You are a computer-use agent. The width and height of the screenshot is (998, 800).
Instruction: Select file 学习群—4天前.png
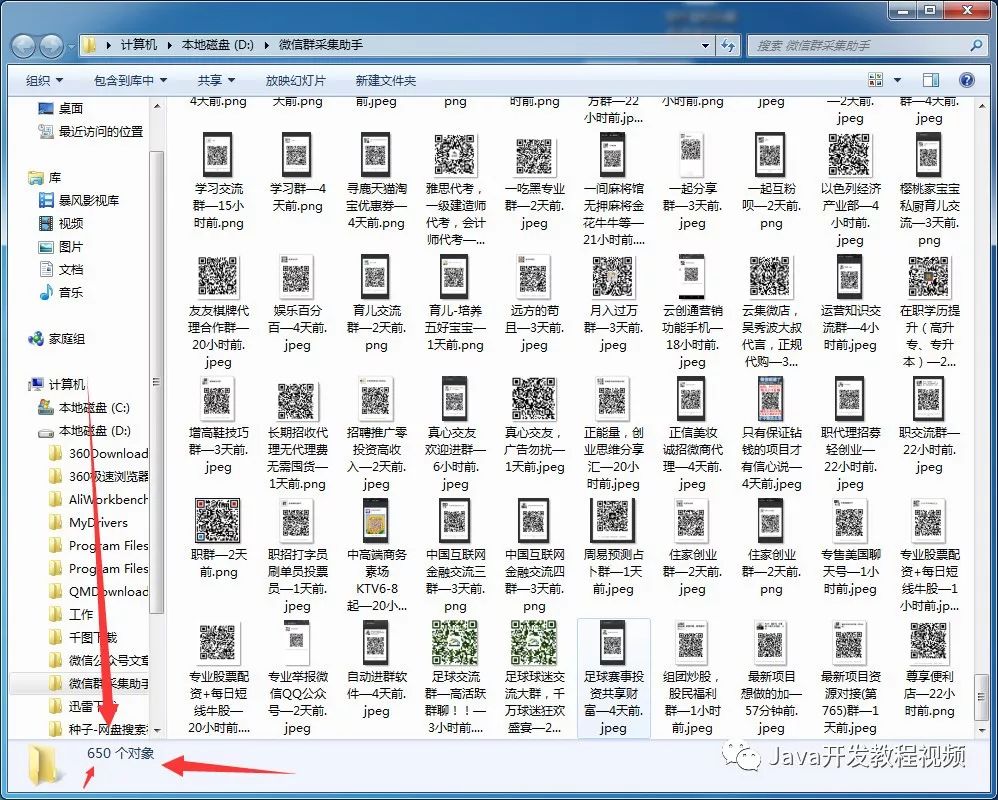point(297,172)
